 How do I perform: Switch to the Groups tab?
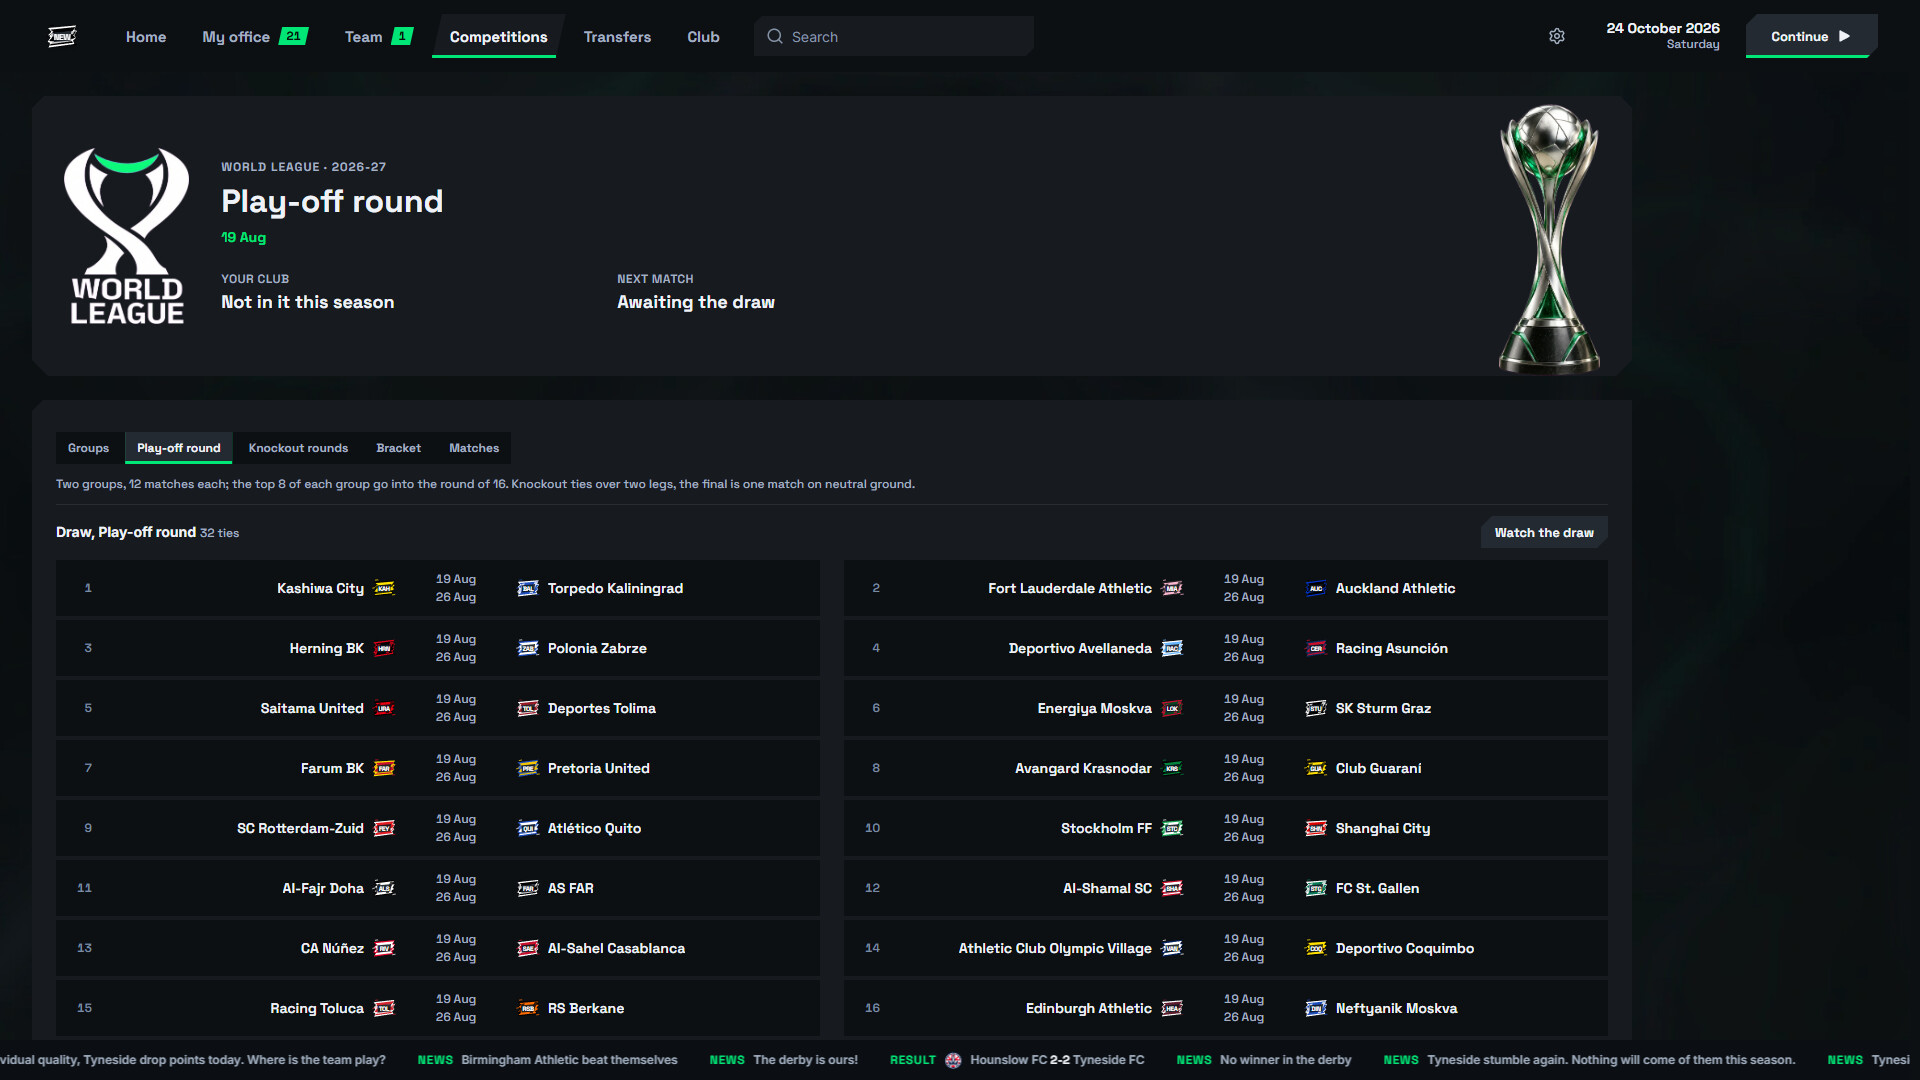(88, 448)
